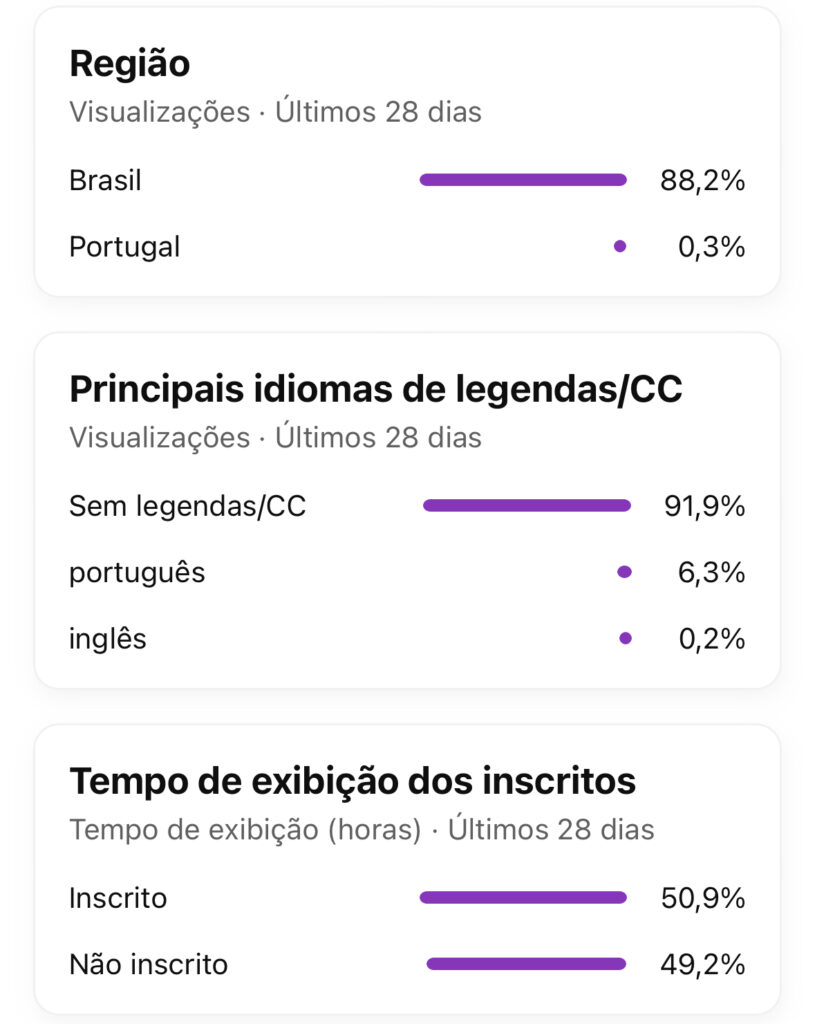The width and height of the screenshot is (815, 1024).
Task: Select the Brasil region row label
Action: 105,181
